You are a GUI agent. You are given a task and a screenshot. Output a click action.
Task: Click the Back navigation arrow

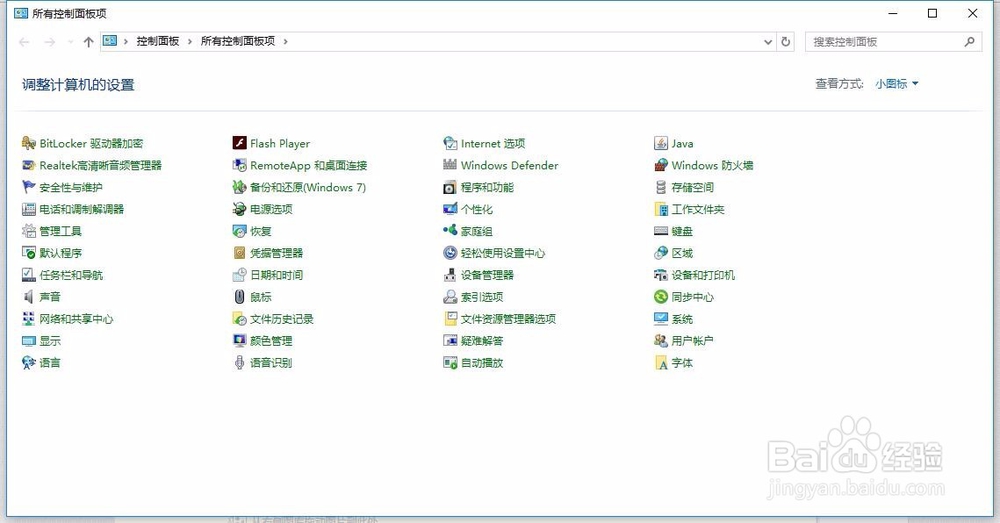coord(24,42)
